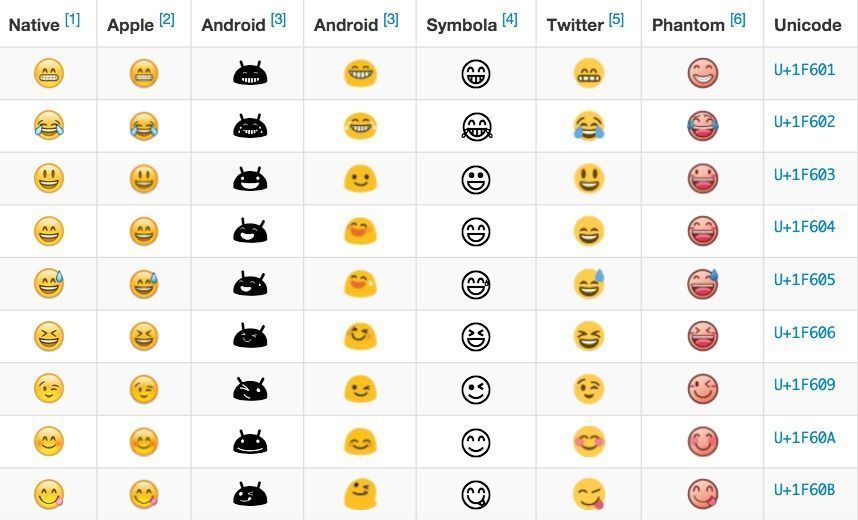Click the yellow Android blob emoji for U+1F60A
The image size is (858, 520).
360,441
